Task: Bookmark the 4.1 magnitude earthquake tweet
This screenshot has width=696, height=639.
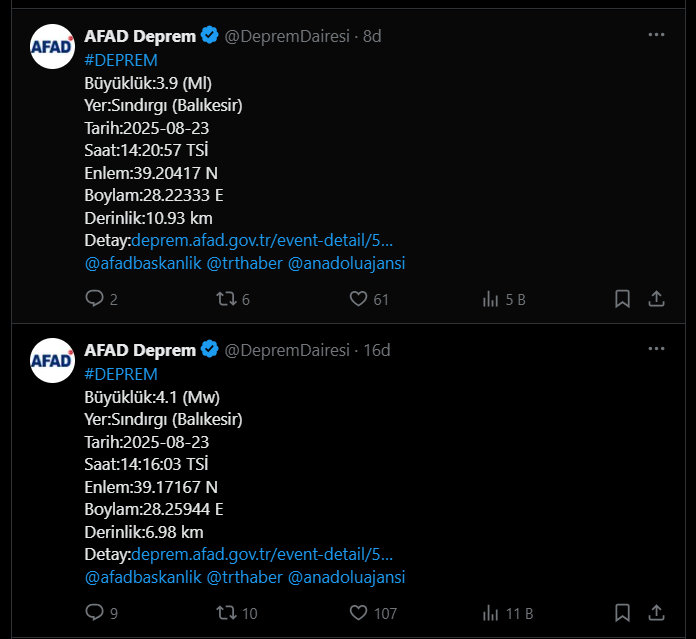Action: click(x=622, y=613)
